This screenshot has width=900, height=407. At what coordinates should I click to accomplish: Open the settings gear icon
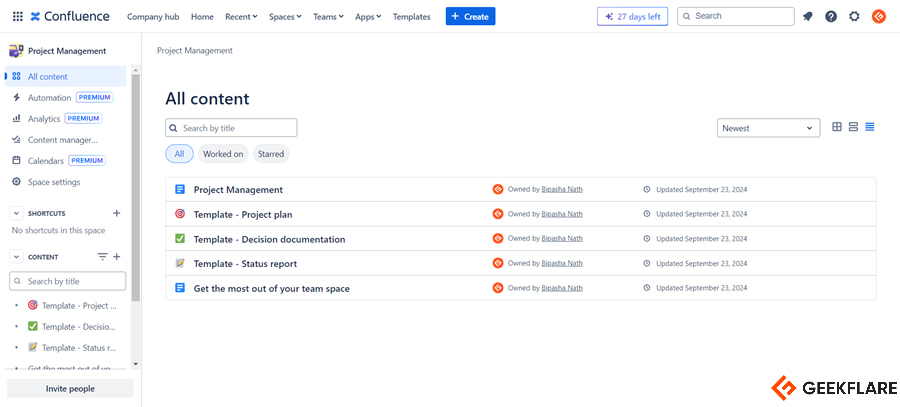click(854, 17)
